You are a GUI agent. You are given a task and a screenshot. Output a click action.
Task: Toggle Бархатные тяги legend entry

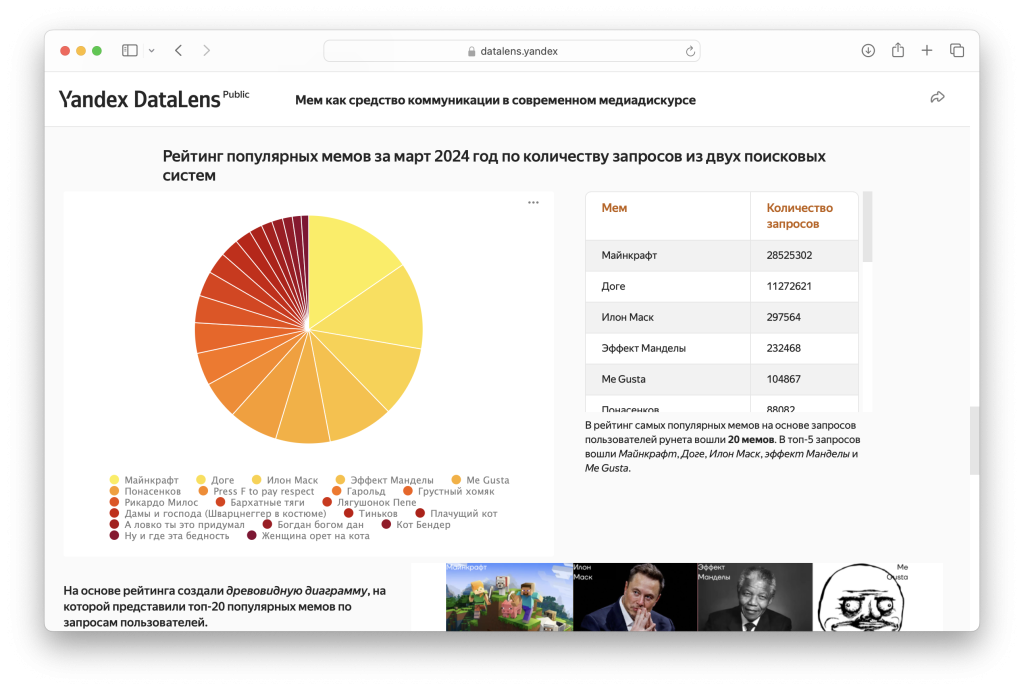tap(261, 502)
